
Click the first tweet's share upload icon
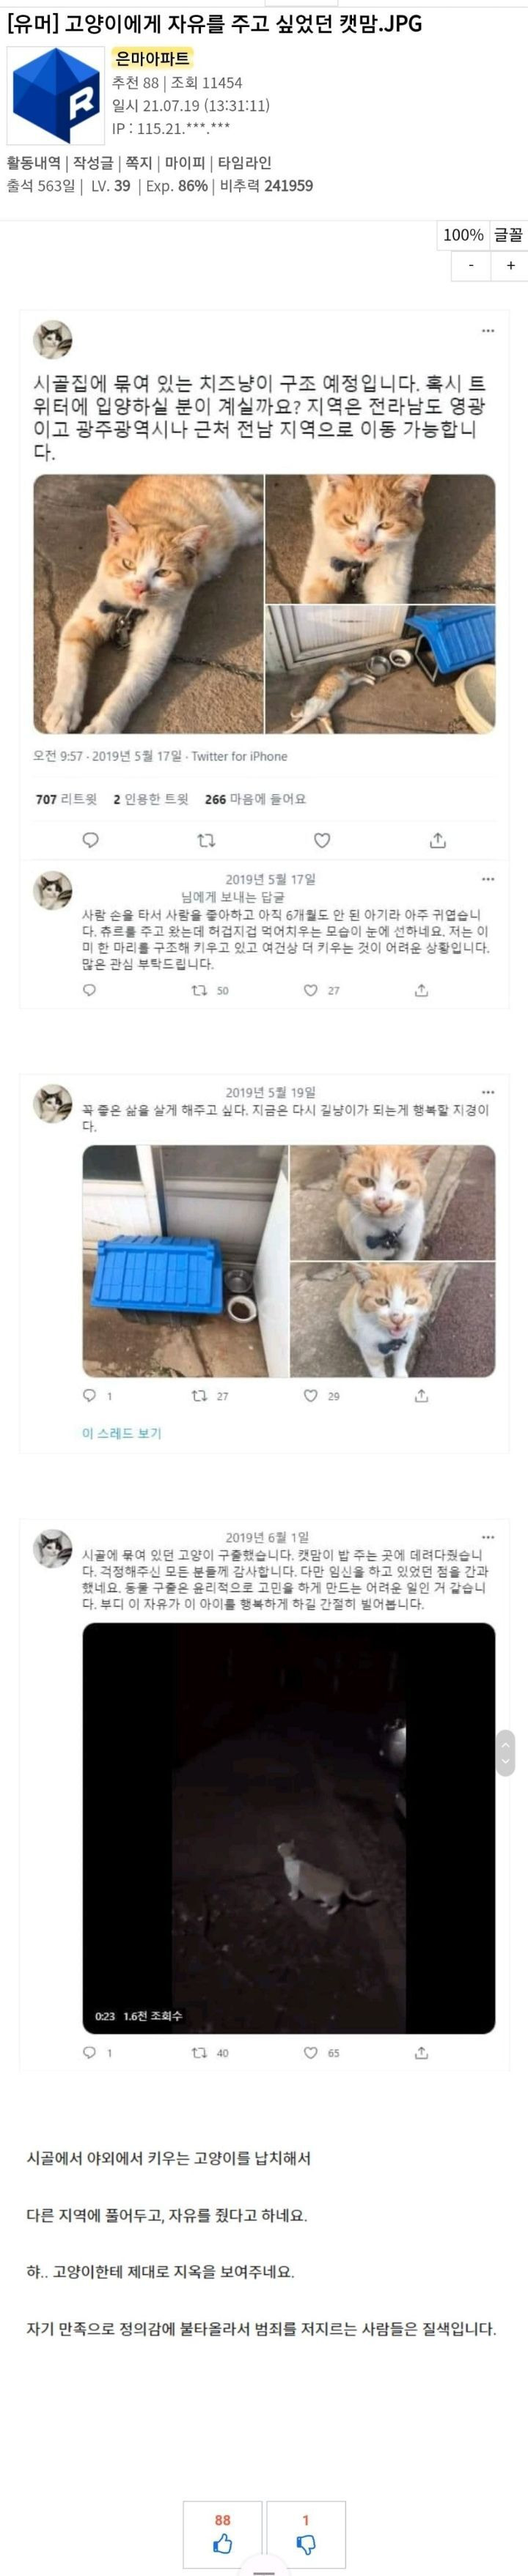pos(437,840)
